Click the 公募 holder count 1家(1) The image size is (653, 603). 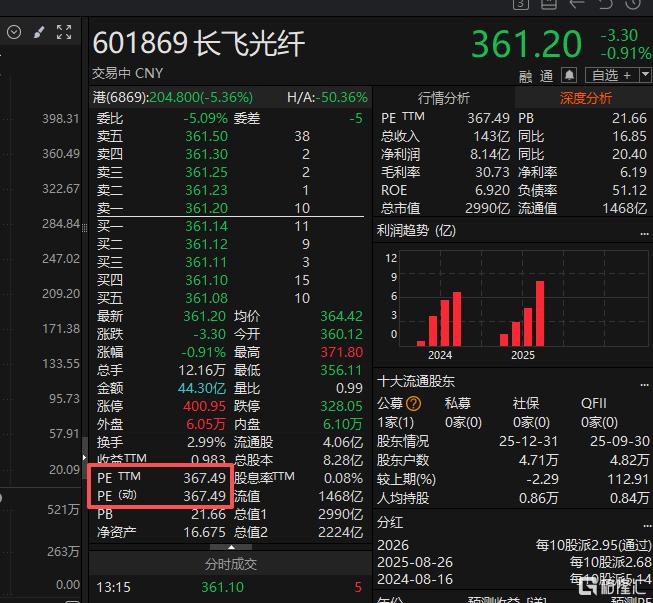(395, 422)
